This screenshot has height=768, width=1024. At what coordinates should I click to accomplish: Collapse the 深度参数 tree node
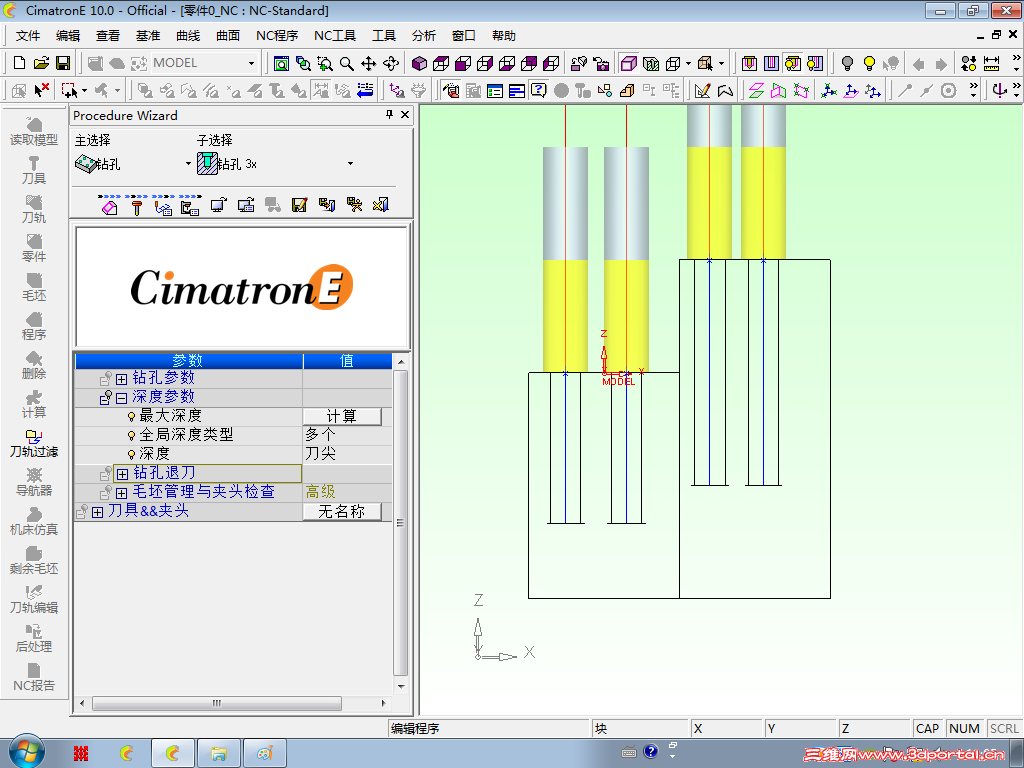(x=121, y=398)
